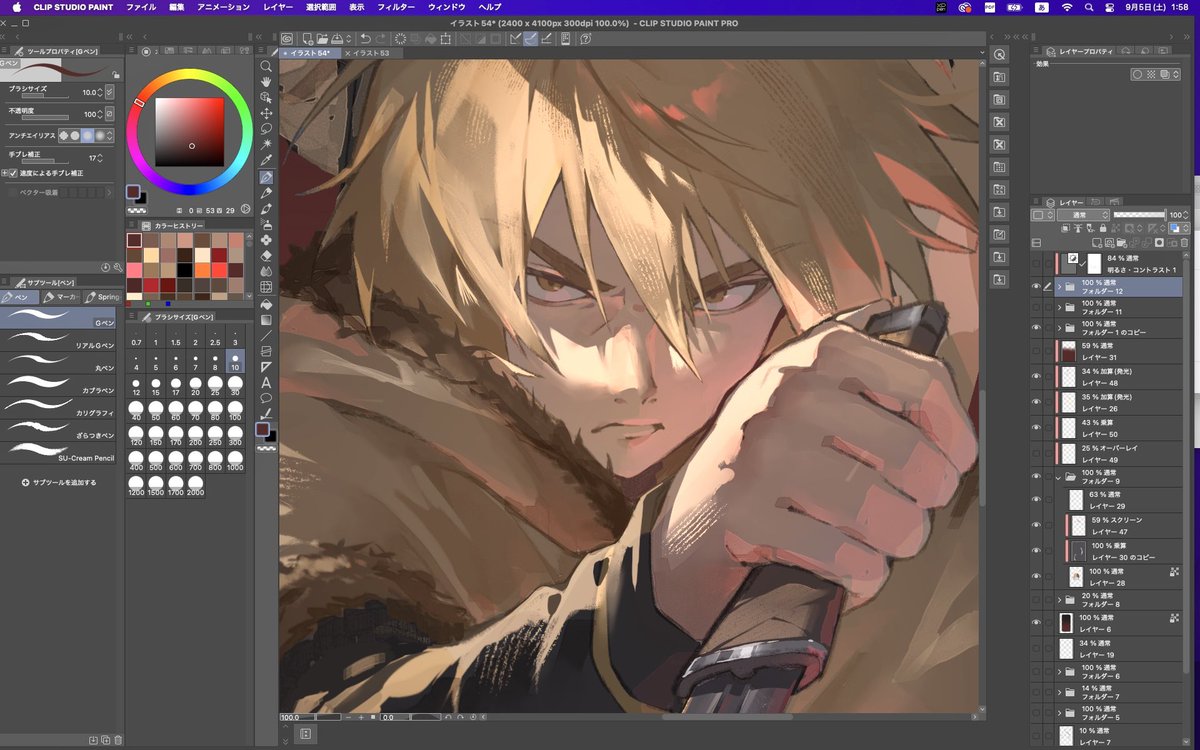
Task: Select the Fill bucket tool
Action: coord(267,304)
